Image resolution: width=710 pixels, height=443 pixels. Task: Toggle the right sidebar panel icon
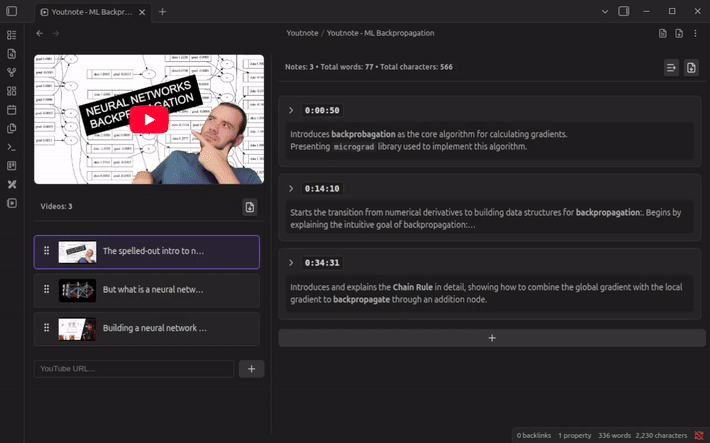[624, 11]
